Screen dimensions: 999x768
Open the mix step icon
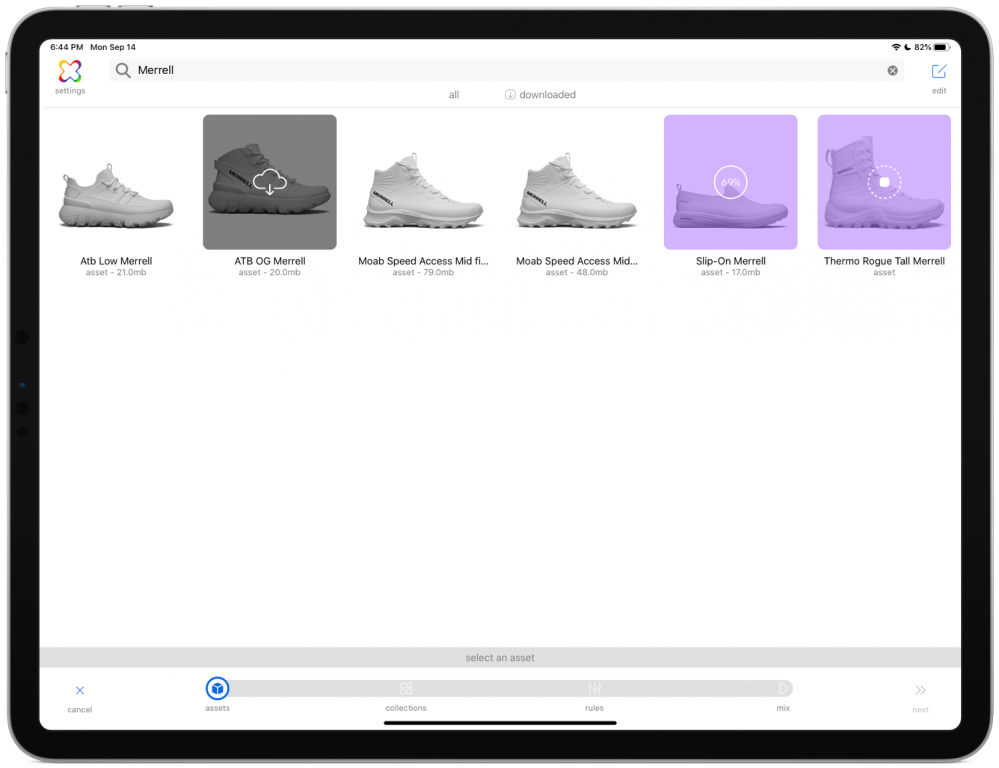(x=783, y=688)
